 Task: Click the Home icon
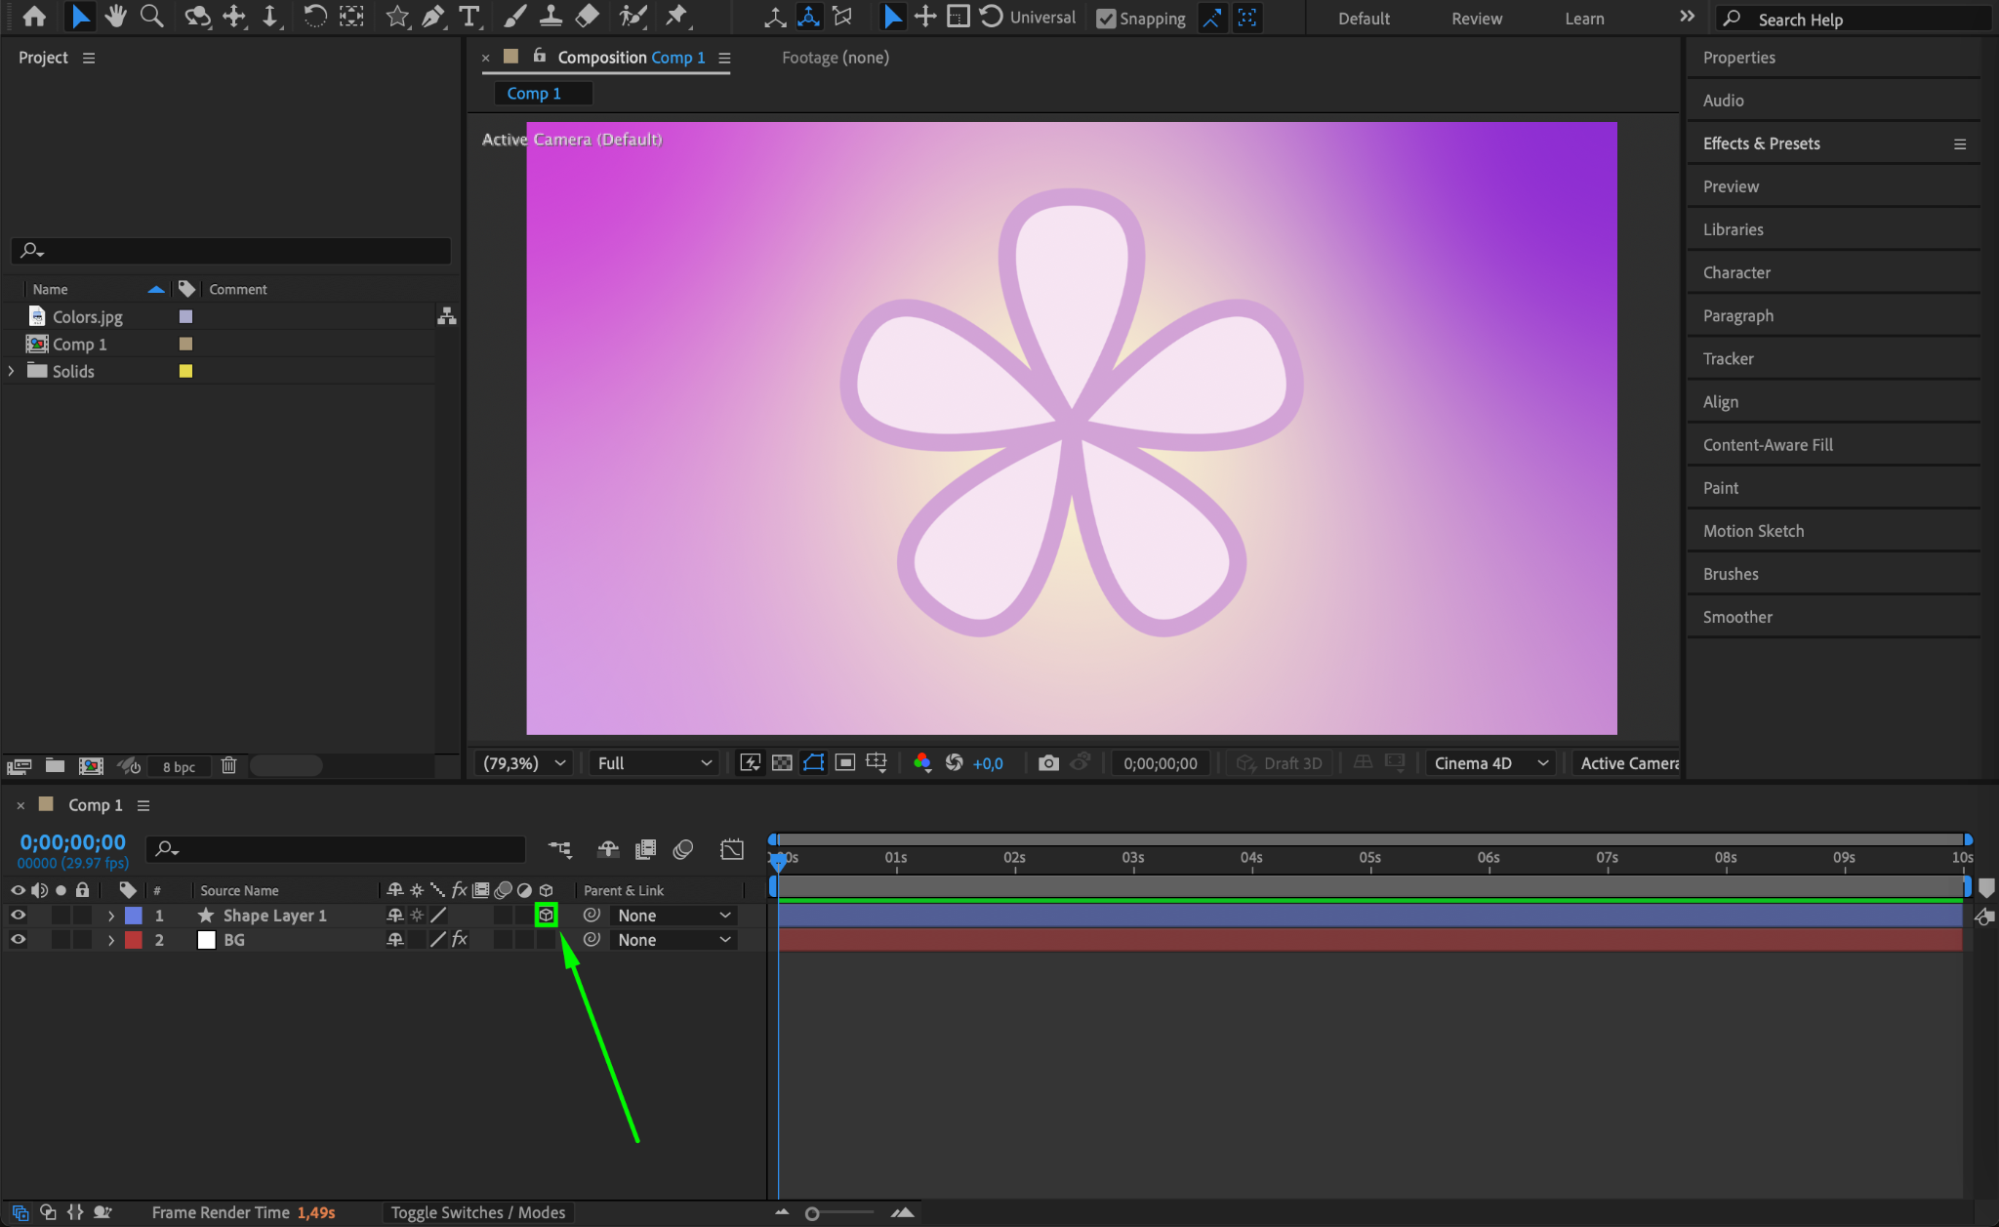pos(34,16)
